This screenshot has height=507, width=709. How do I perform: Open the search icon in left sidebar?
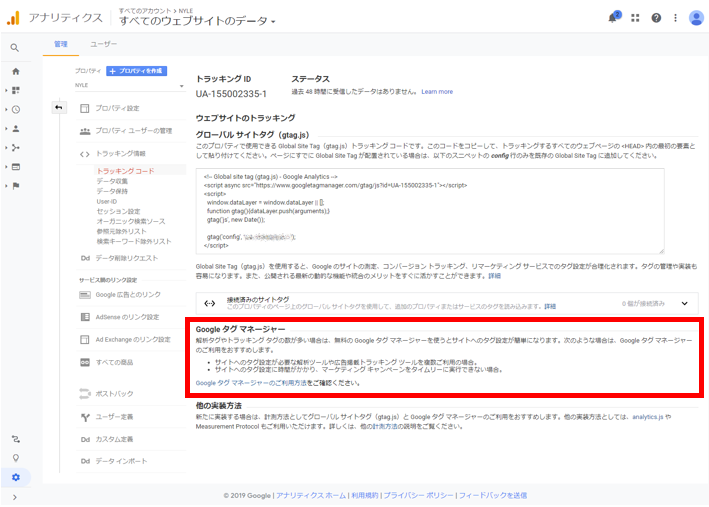(x=15, y=47)
